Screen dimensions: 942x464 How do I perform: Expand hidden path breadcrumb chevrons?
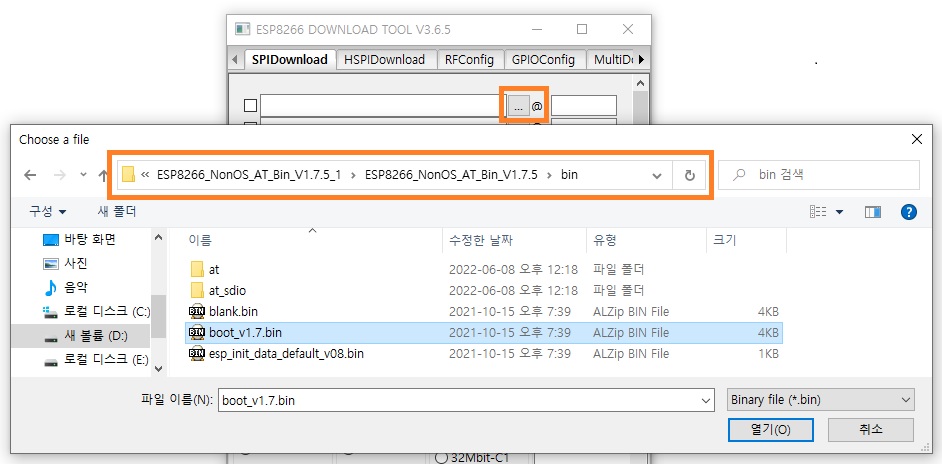pyautogui.click(x=145, y=175)
